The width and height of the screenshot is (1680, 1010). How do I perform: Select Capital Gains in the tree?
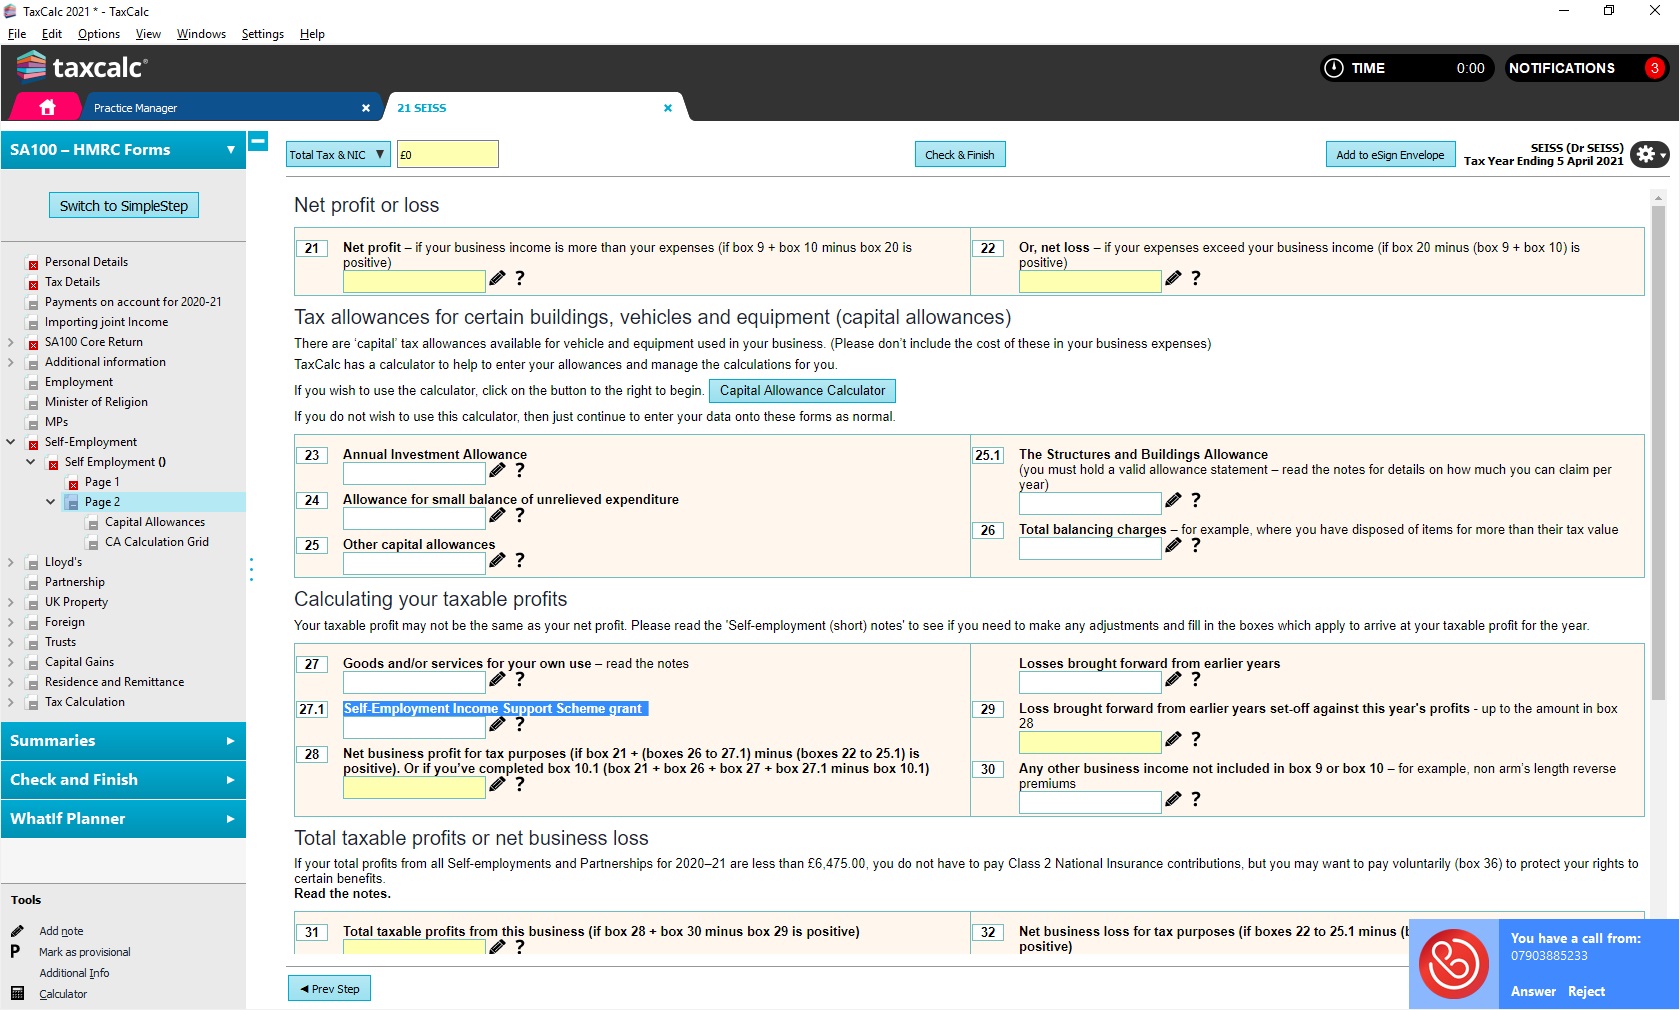point(79,662)
